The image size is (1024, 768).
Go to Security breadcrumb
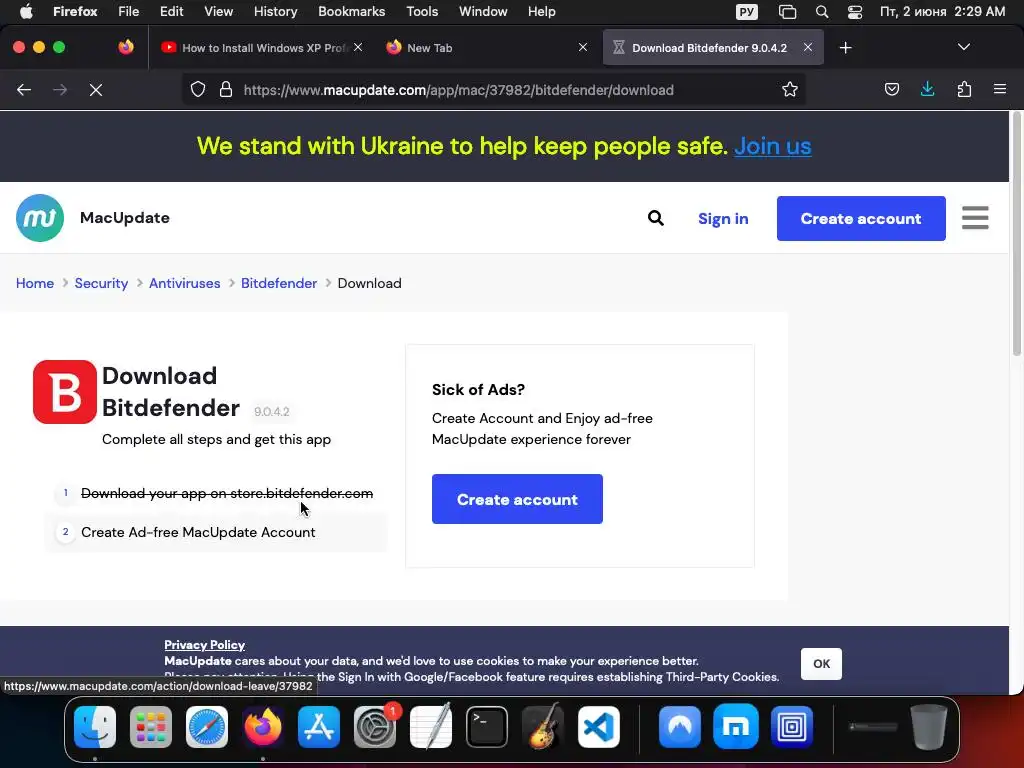tap(101, 283)
